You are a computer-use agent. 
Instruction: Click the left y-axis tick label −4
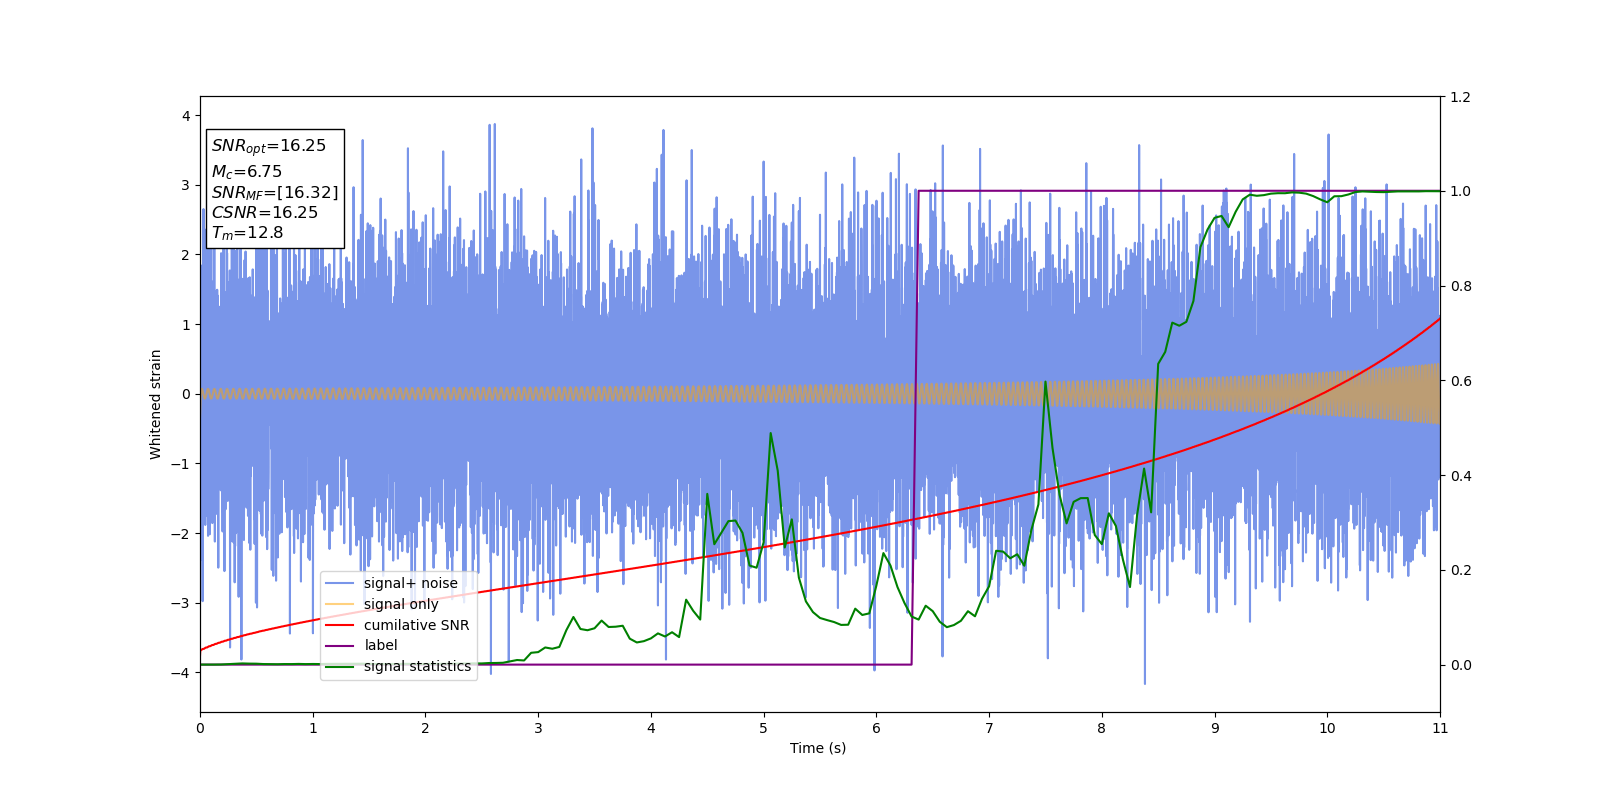(x=182, y=673)
